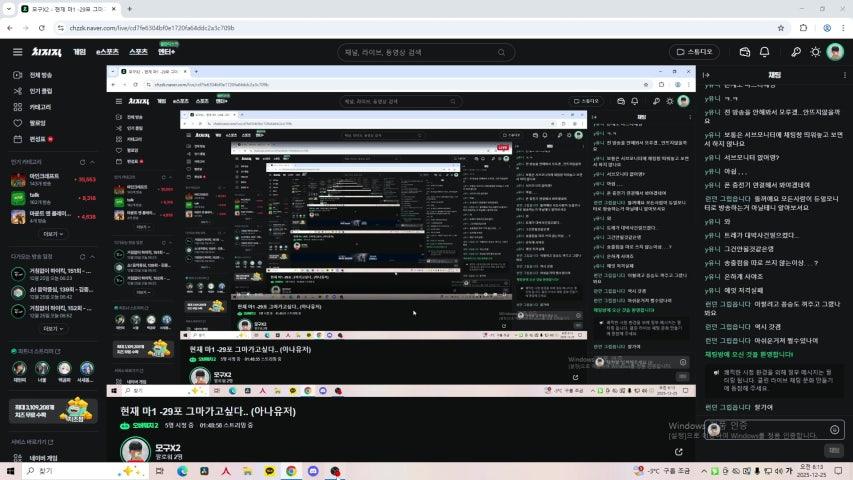Click the 스튜디오 button

coord(694,52)
